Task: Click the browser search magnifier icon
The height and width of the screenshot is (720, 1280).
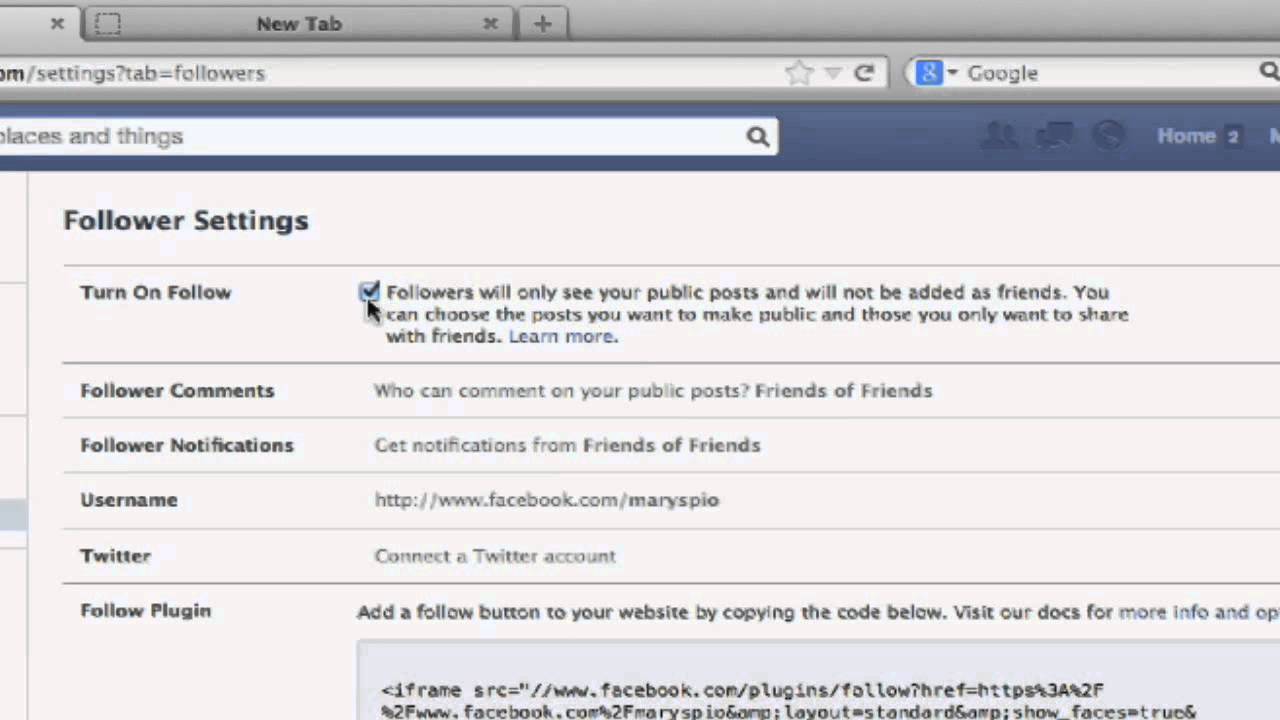Action: click(x=1268, y=72)
